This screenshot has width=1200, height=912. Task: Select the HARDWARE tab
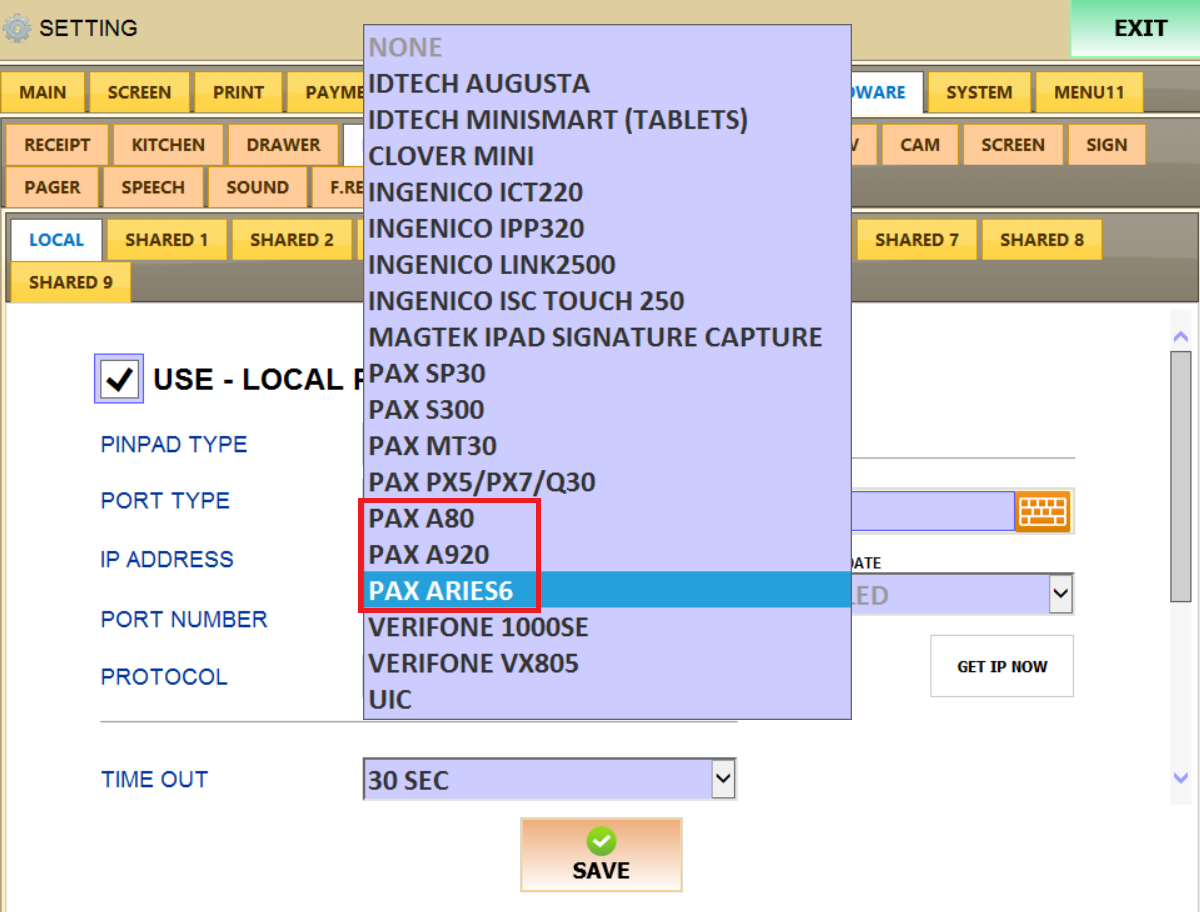886,92
